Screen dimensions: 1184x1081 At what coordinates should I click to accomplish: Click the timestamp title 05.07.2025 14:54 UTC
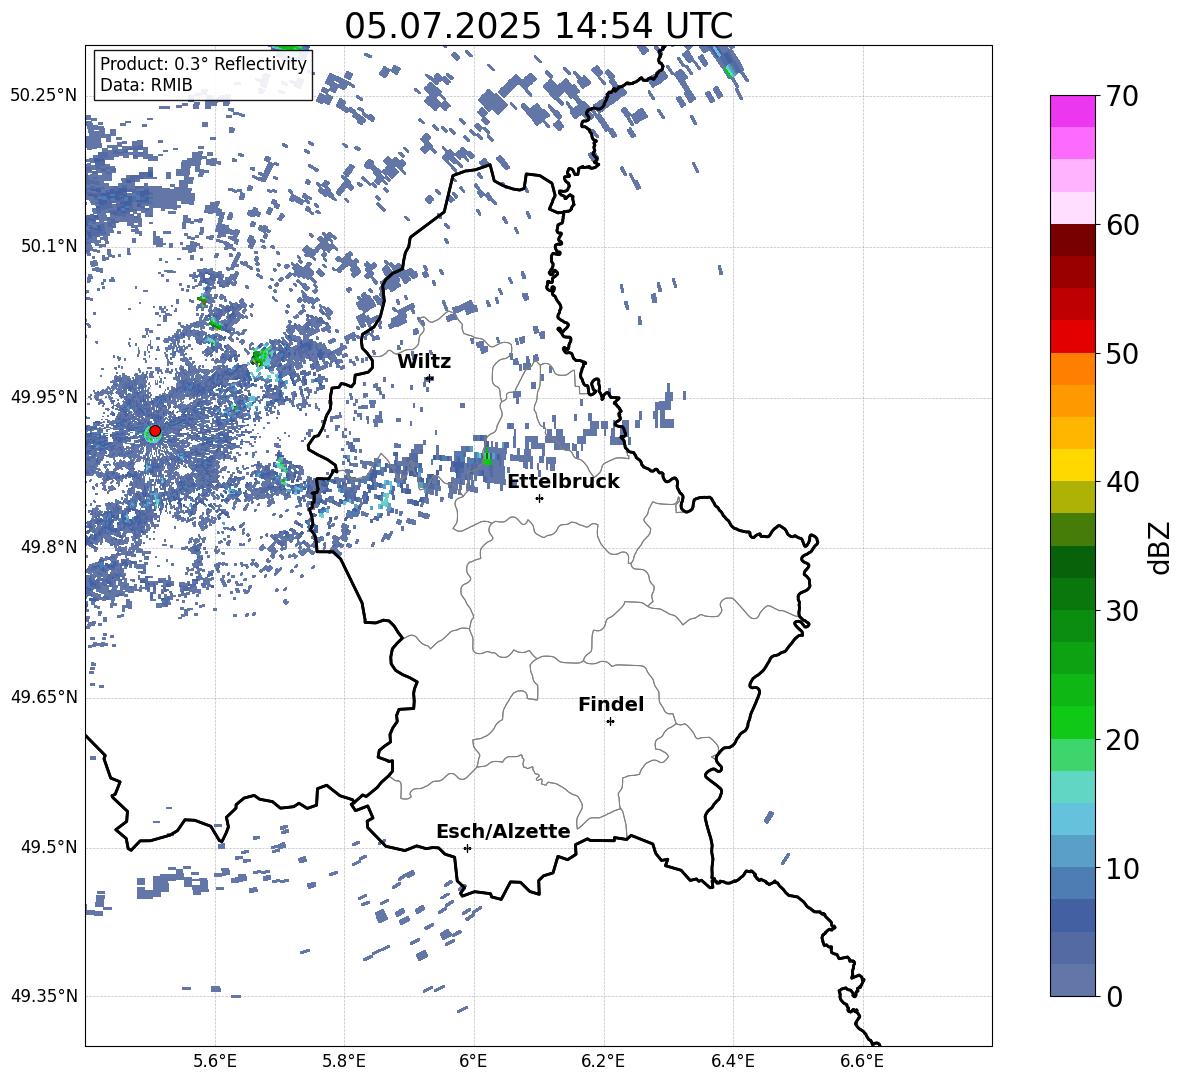pos(538,26)
